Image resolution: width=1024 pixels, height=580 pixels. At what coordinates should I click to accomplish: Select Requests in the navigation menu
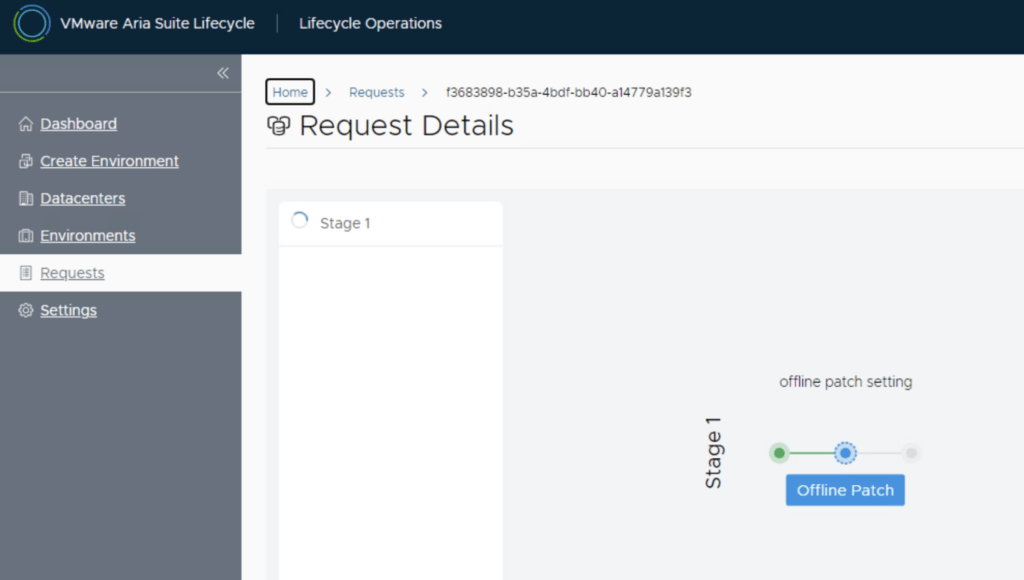coord(72,273)
